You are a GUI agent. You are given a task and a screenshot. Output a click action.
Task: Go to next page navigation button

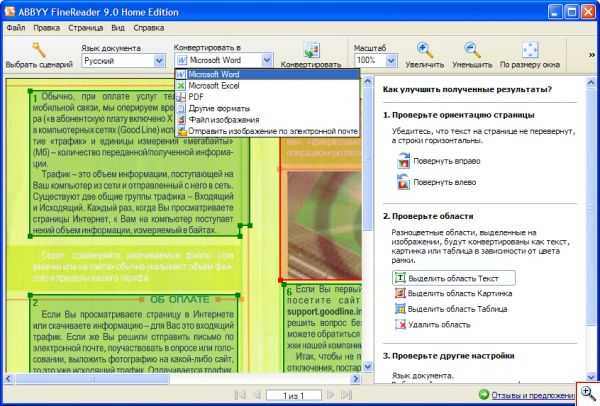click(x=331, y=395)
